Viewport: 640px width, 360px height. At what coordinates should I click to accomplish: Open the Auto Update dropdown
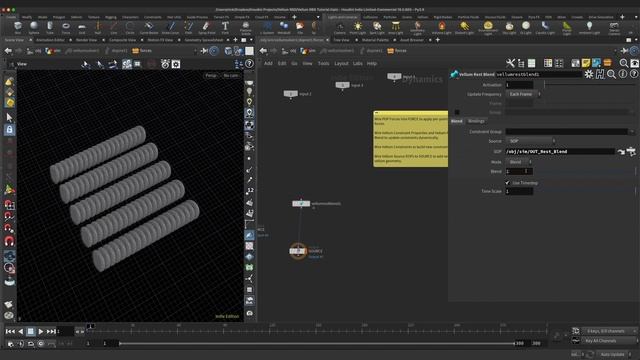click(614, 354)
